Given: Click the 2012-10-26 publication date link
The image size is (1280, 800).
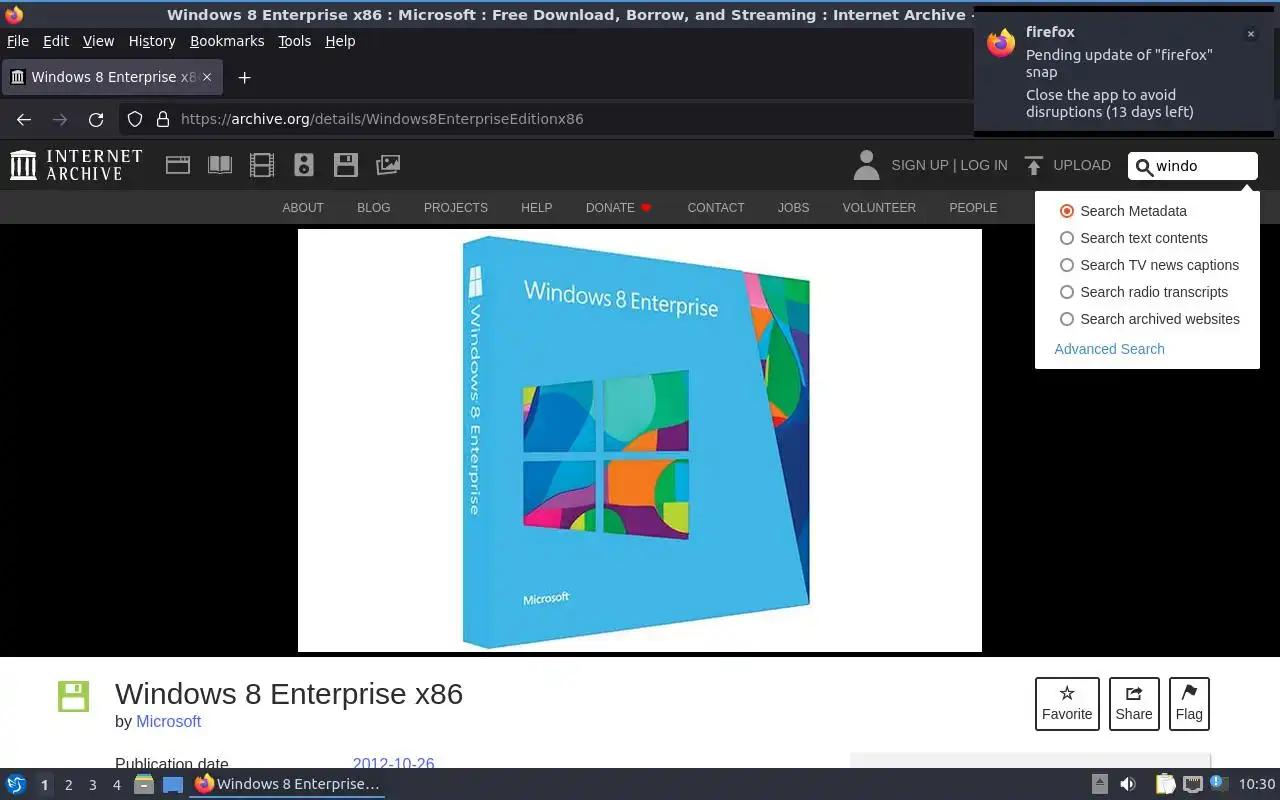Looking at the screenshot, I should click(394, 763).
